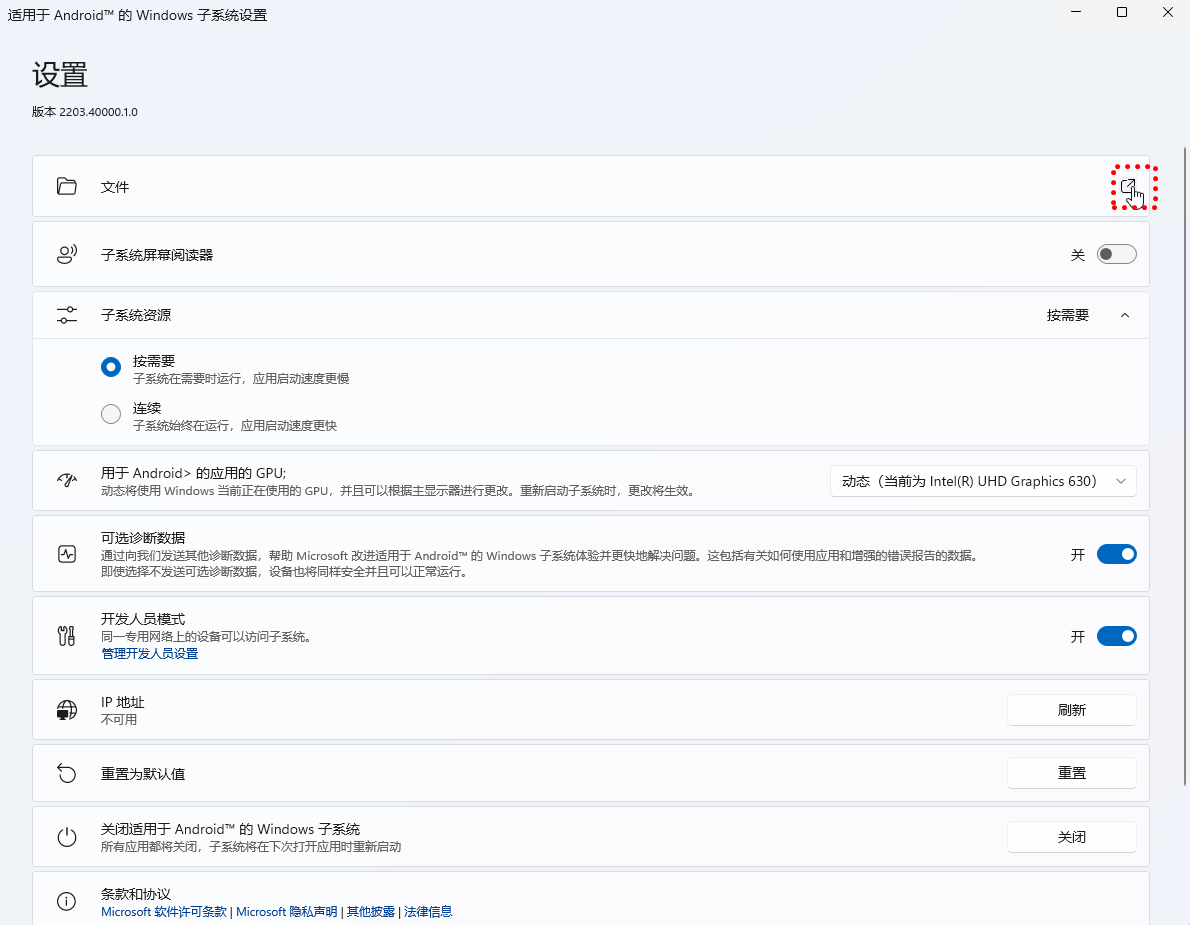The width and height of the screenshot is (1190, 925).
Task: Click the 可选诊断数据 heartbeat icon
Action: pyautogui.click(x=67, y=554)
